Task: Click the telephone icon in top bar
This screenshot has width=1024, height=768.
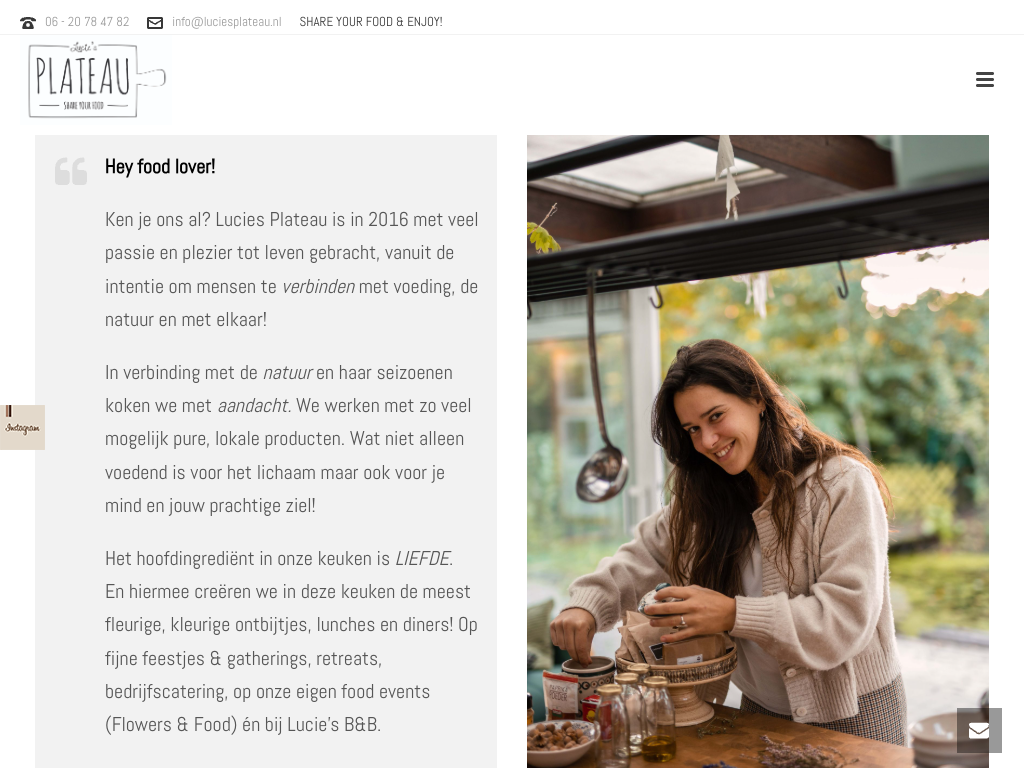Action: coord(27,23)
